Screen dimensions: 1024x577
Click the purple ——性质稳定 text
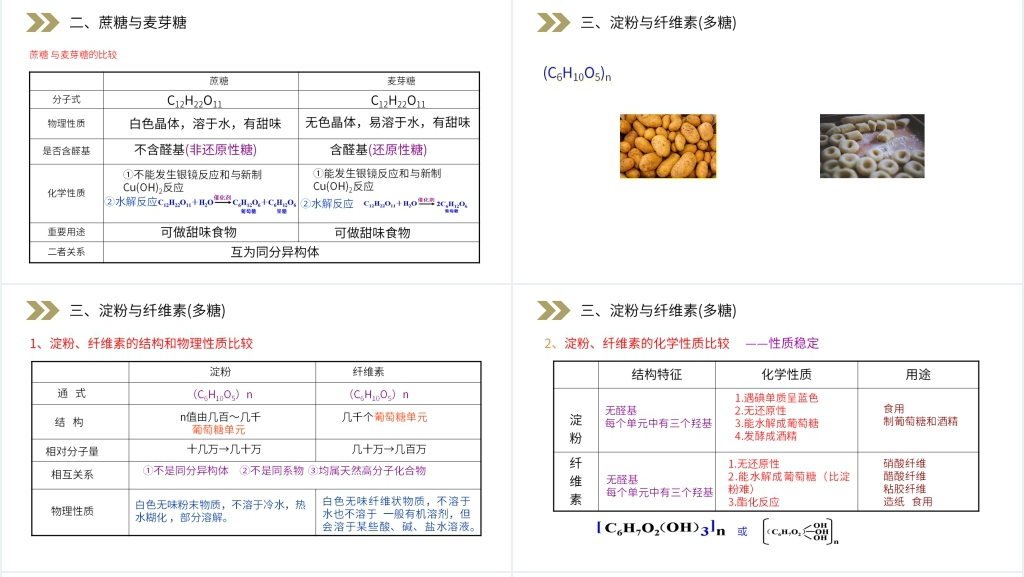point(782,343)
